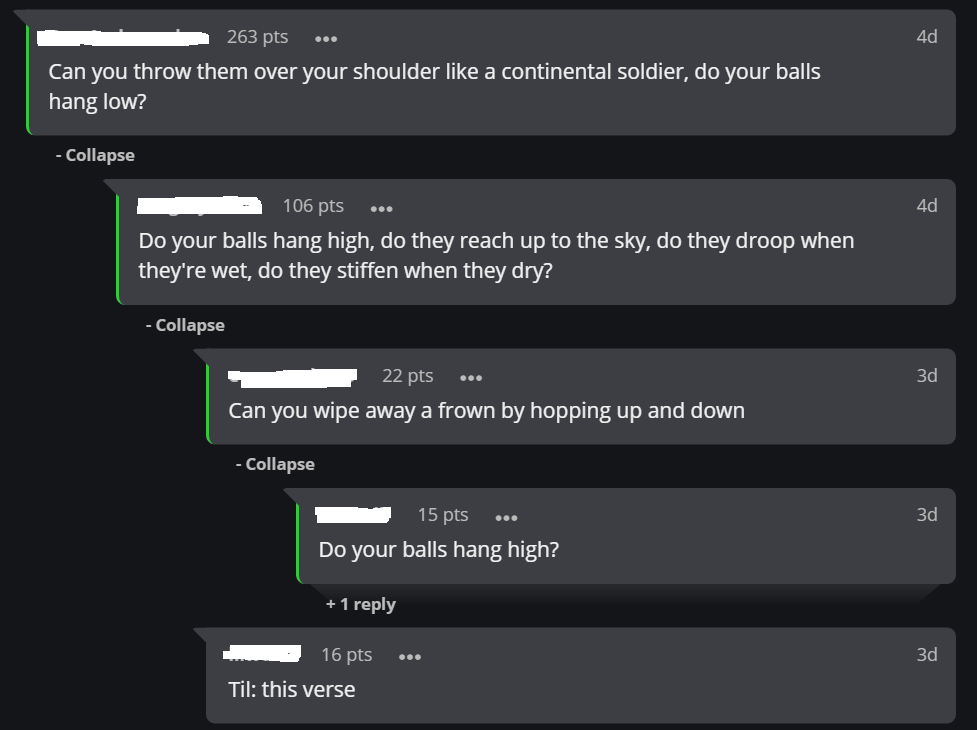
Task: Click the ellipsis next to 22 pts
Action: click(x=471, y=377)
